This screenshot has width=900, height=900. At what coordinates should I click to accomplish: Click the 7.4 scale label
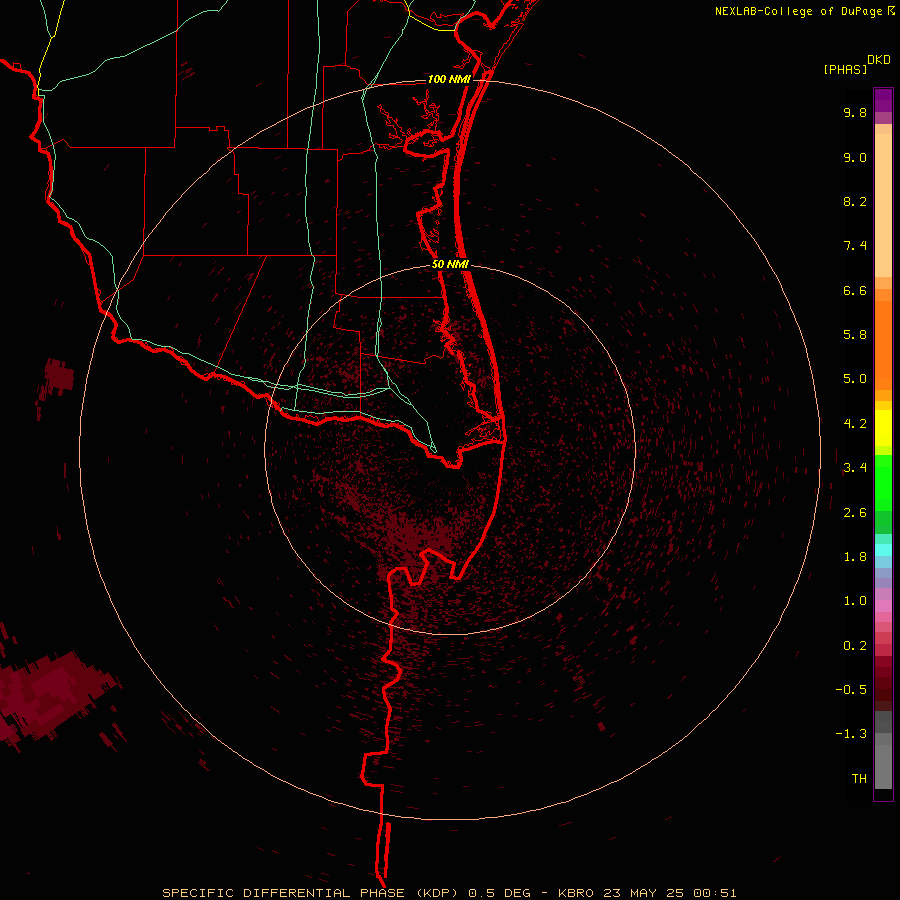click(x=855, y=246)
